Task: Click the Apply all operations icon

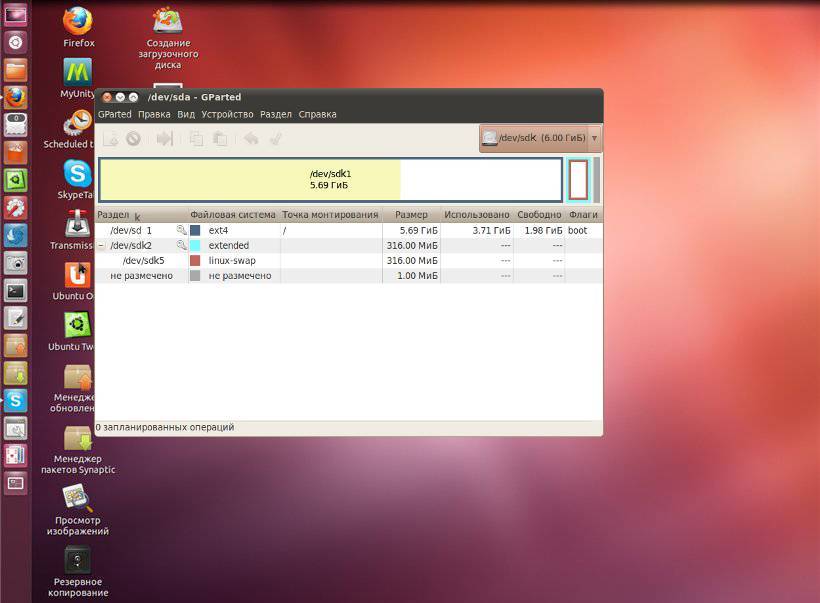Action: pyautogui.click(x=276, y=139)
